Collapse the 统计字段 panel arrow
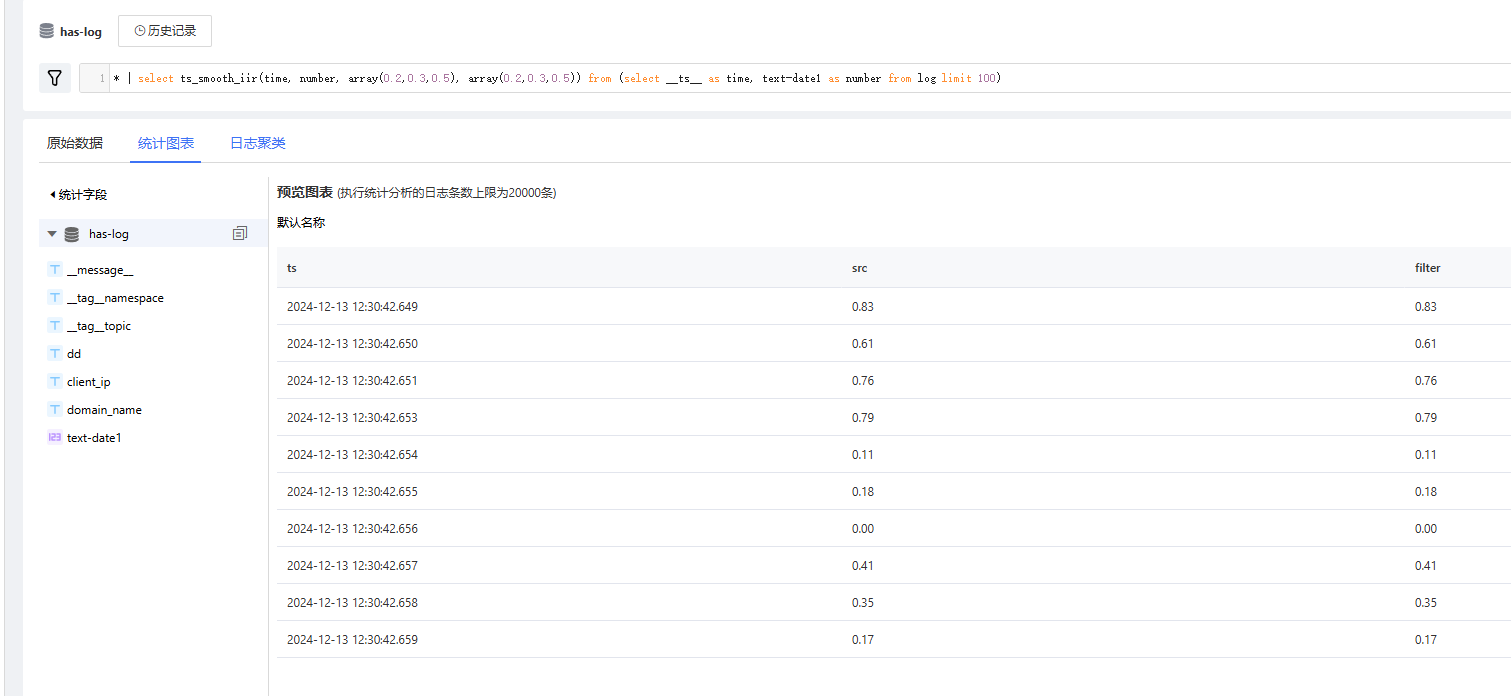This screenshot has width=1511, height=696. tap(52, 194)
